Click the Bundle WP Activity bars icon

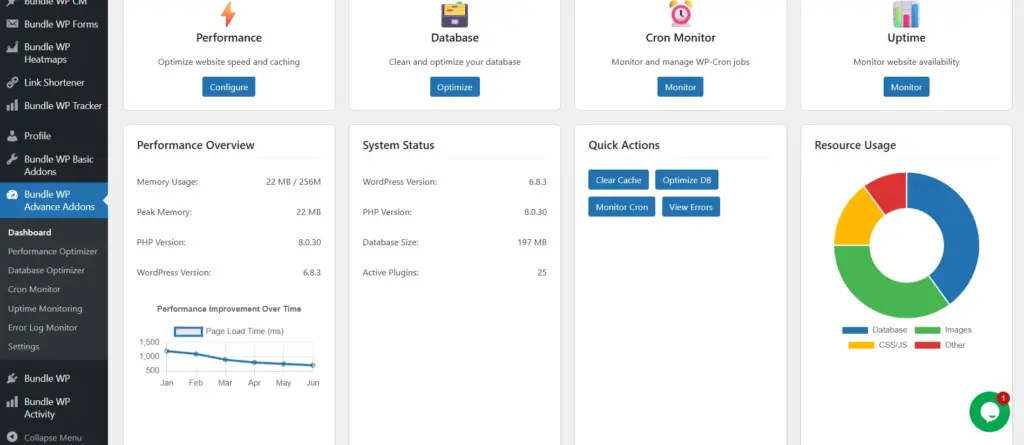(12, 402)
